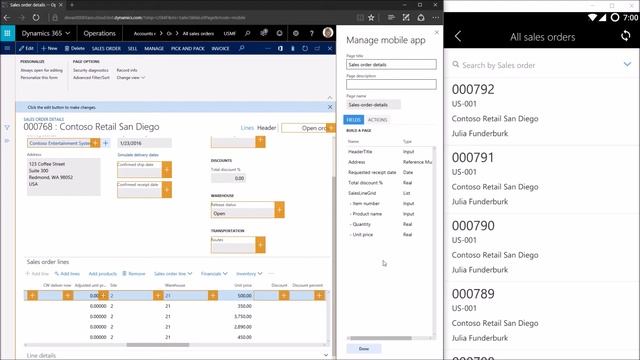Click Done in Manage mobile app
Screen dimensions: 640x360
click(364, 349)
